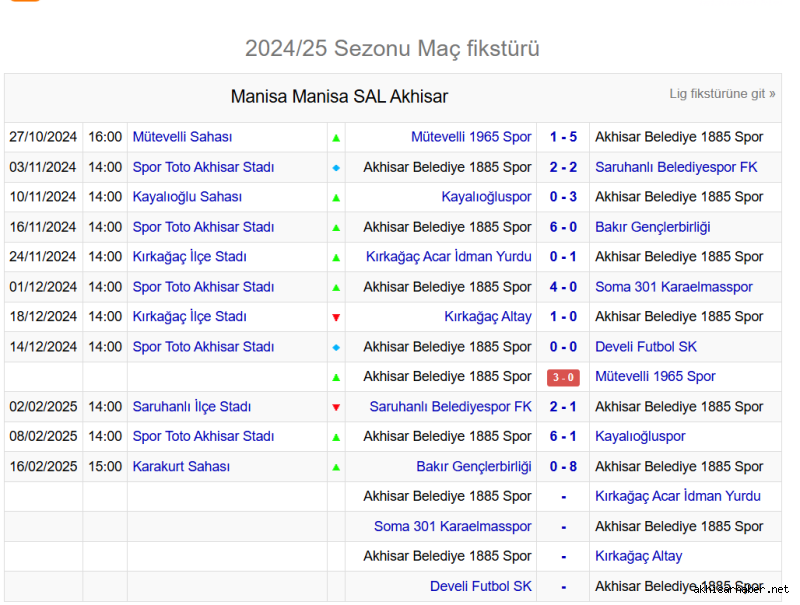Open home team Saruhanlı Belediyespor FK on 02/02/2025
The height and width of the screenshot is (605, 800).
(451, 407)
